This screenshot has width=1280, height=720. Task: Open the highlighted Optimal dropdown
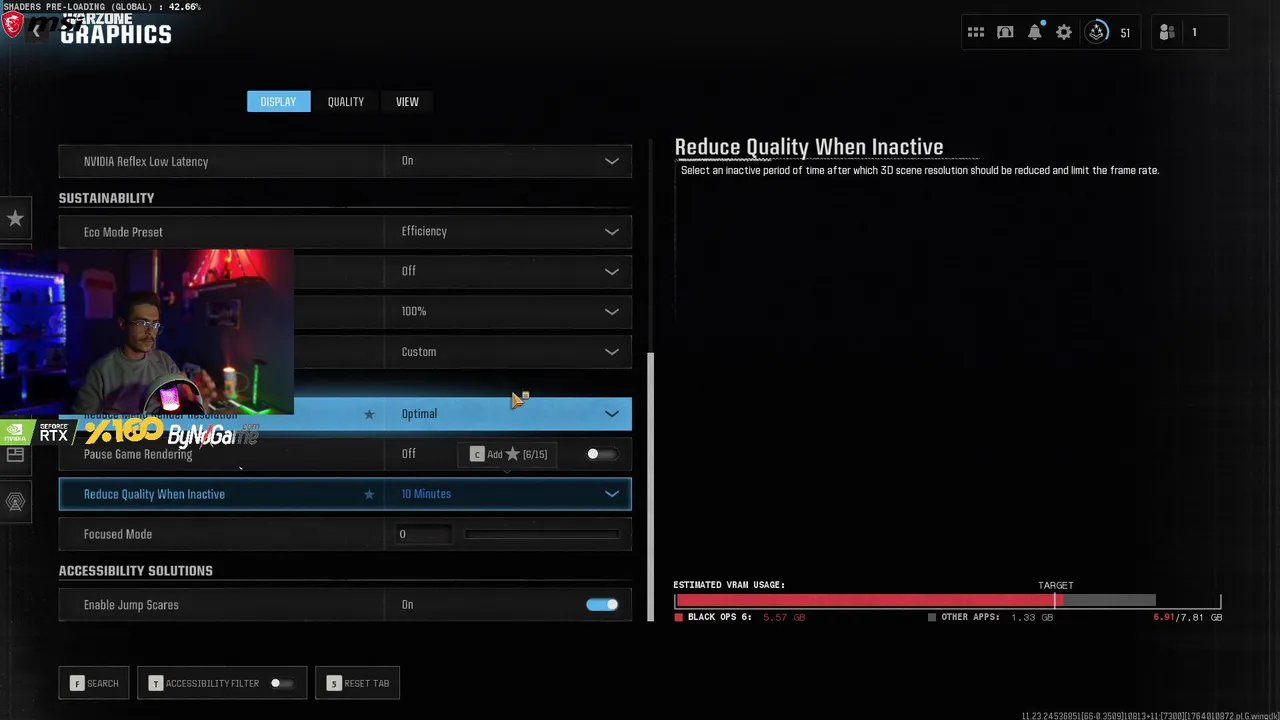tap(508, 414)
